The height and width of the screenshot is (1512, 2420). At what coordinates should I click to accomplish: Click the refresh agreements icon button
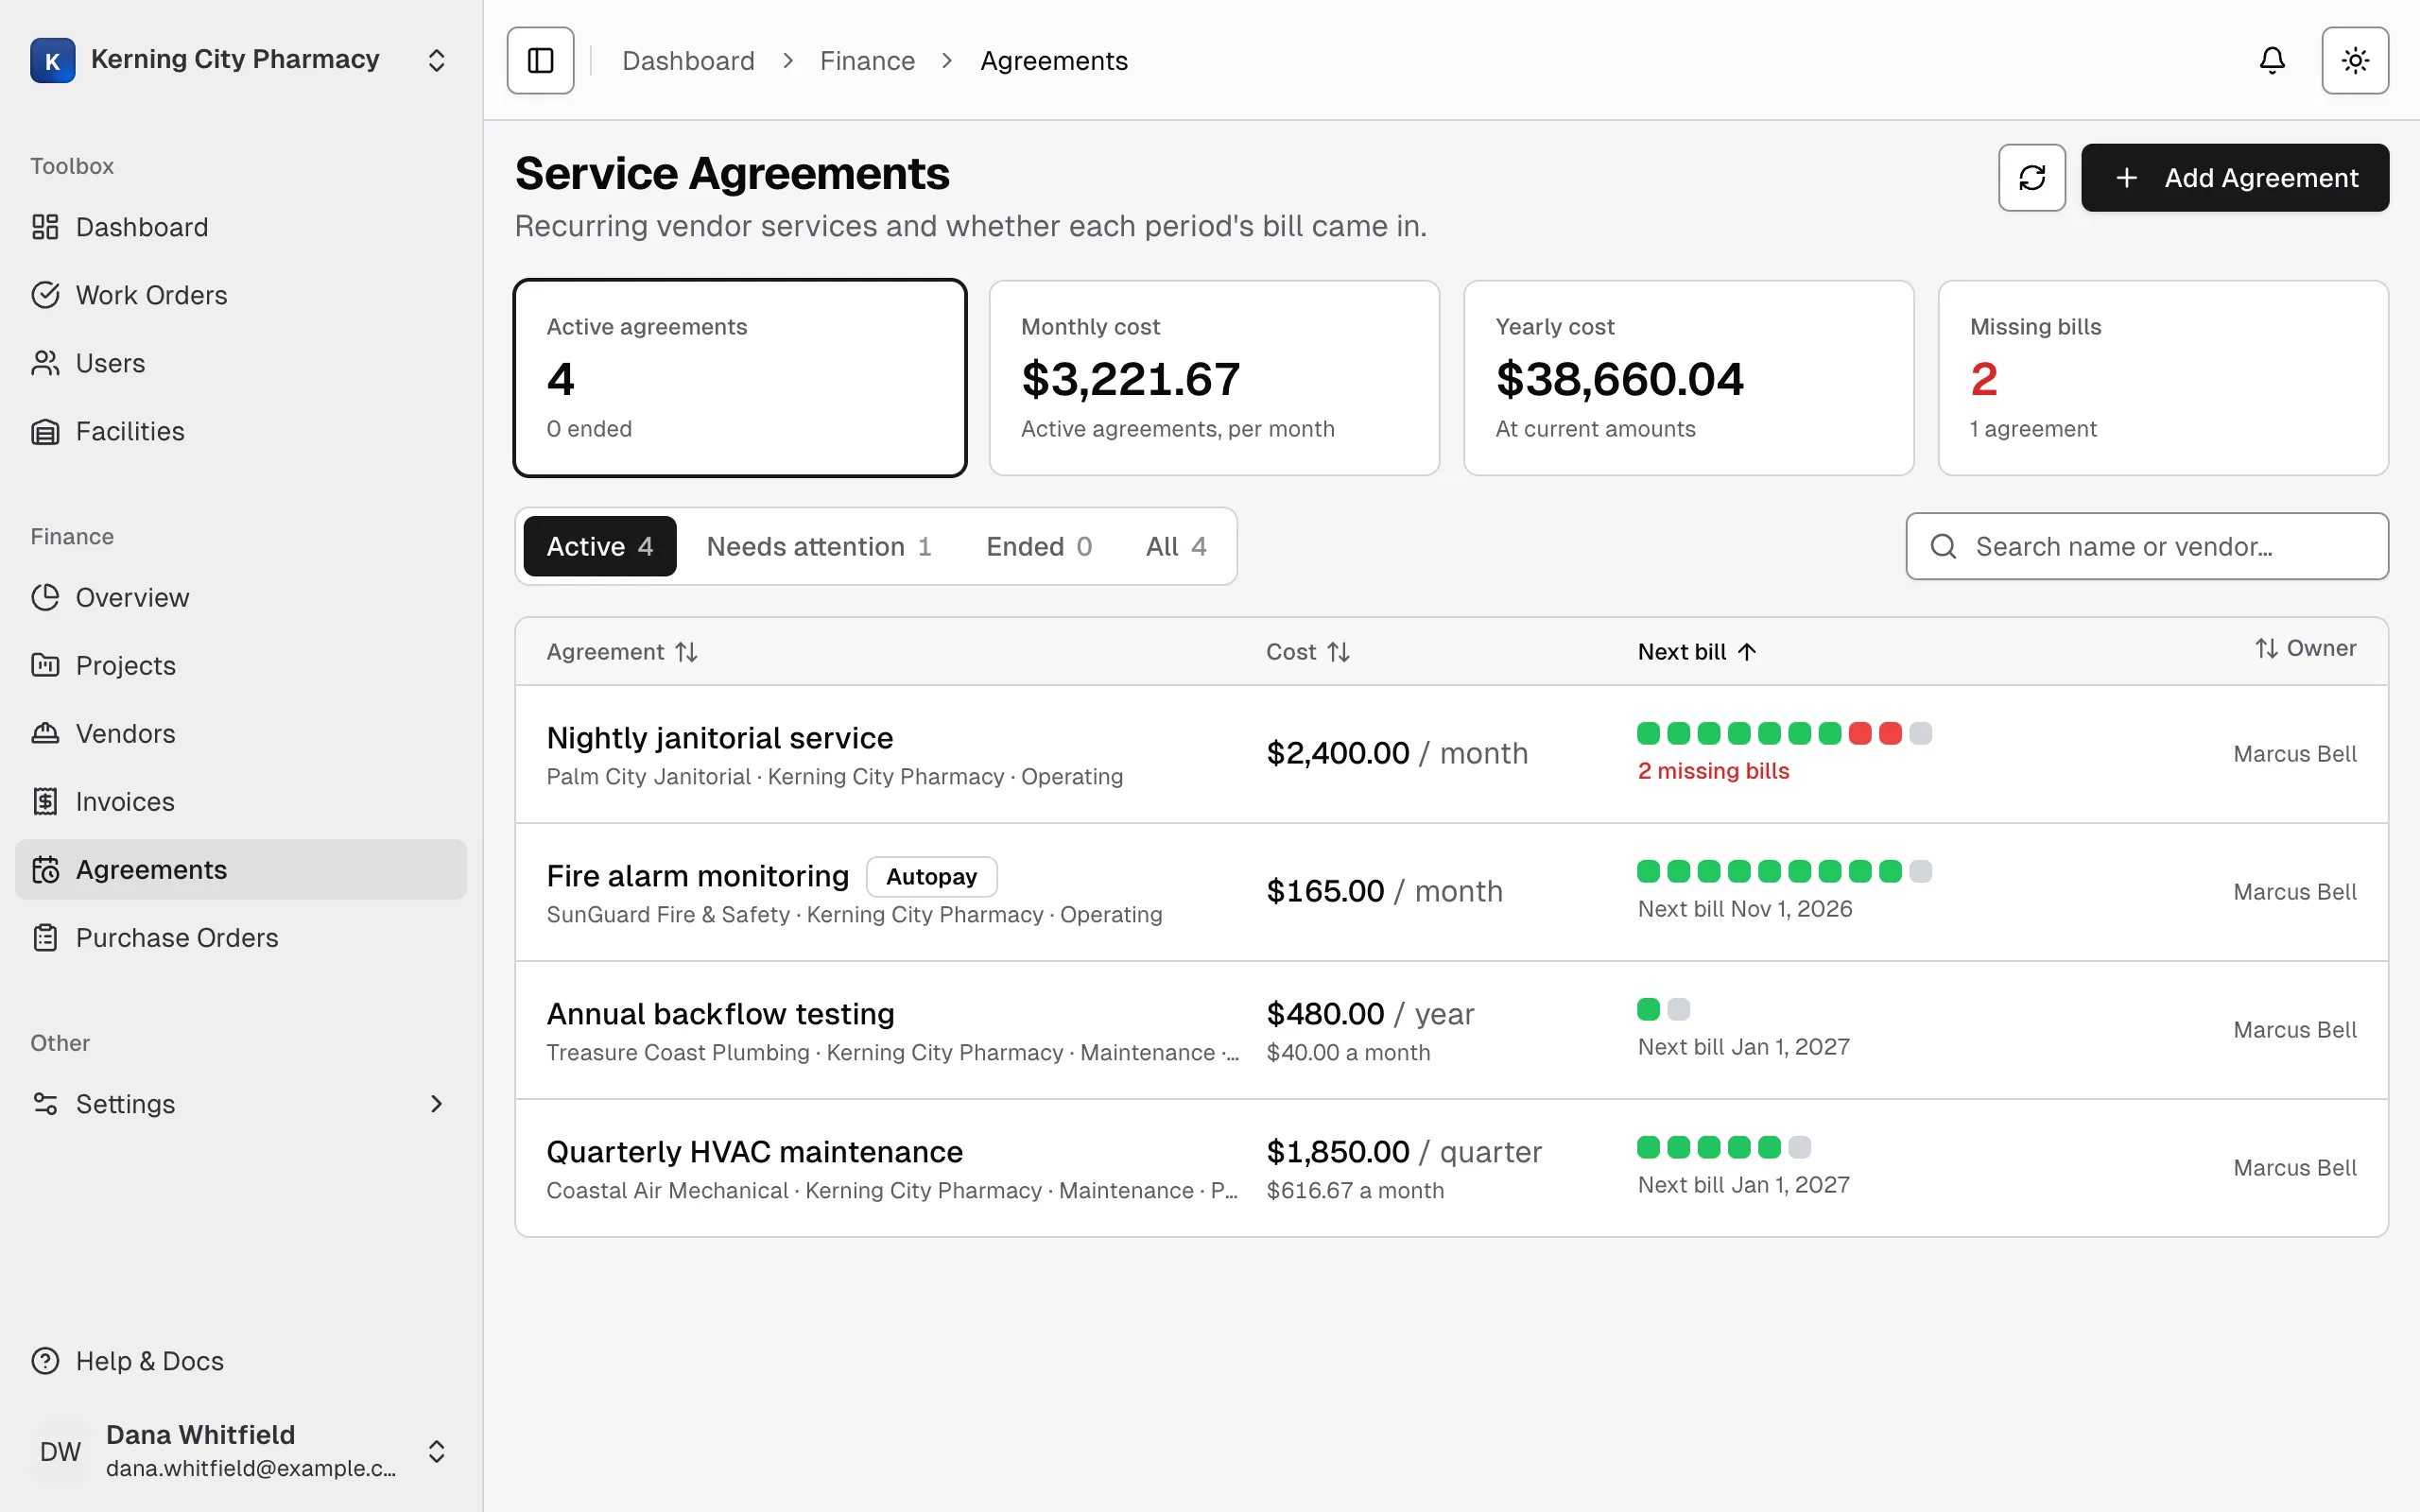tap(2032, 177)
